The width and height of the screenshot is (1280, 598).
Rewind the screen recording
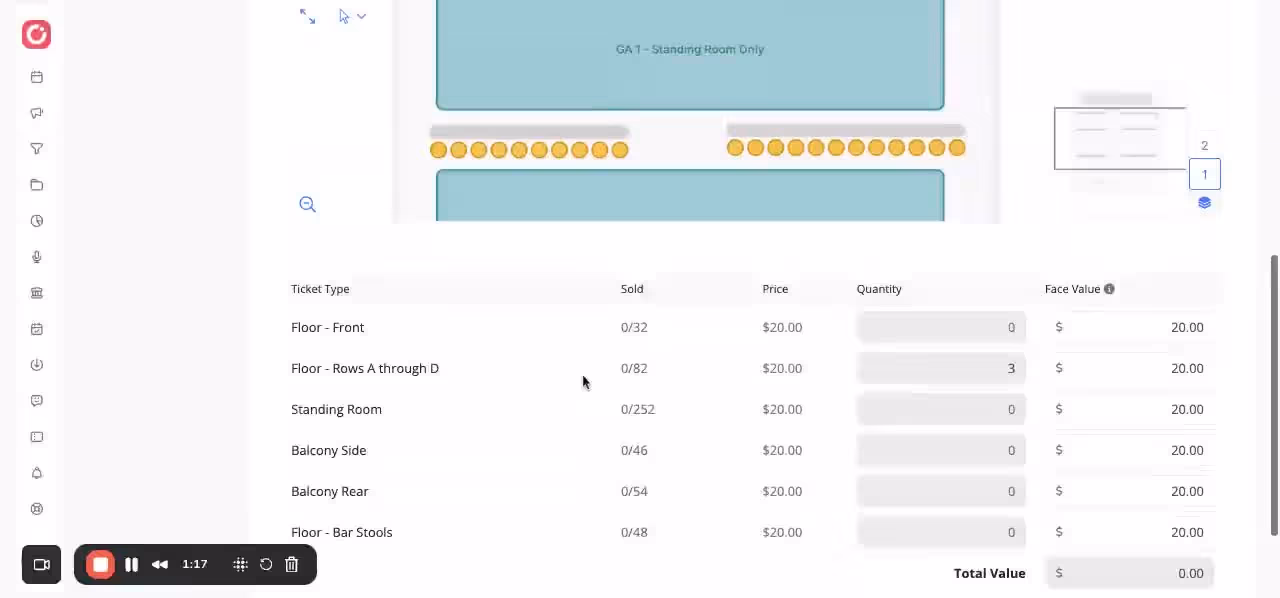160,565
